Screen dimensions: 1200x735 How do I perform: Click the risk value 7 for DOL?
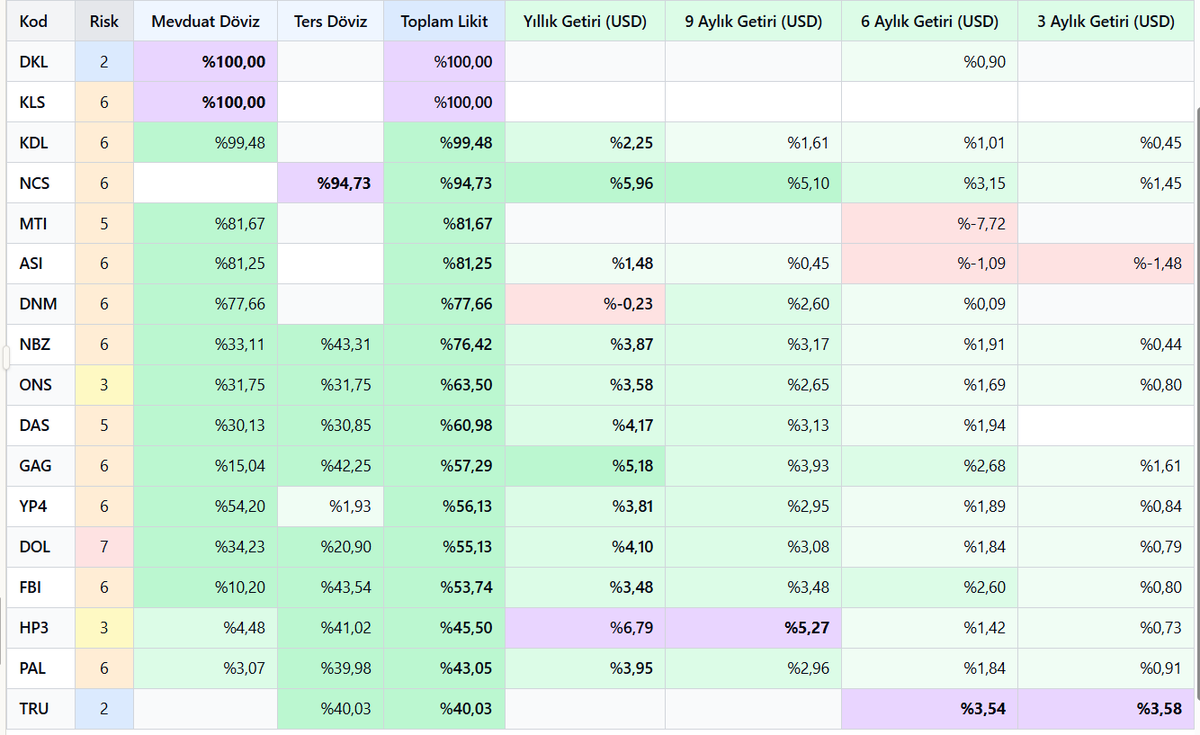click(104, 547)
